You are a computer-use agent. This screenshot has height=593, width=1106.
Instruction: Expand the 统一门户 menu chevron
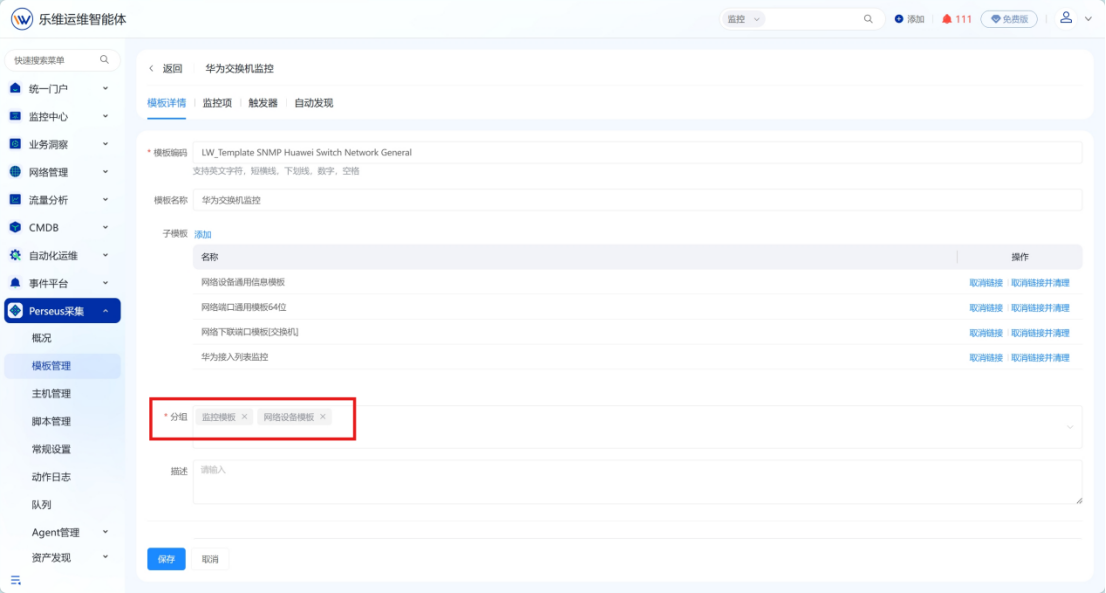click(x=105, y=88)
